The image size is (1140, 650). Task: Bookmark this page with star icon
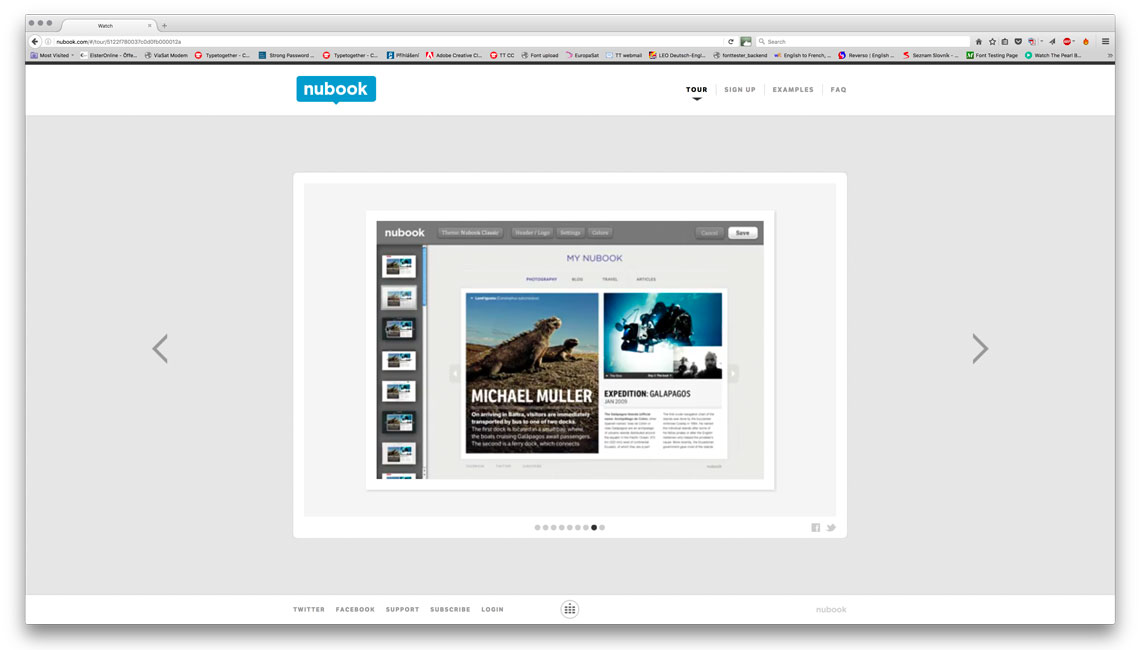pyautogui.click(x=992, y=41)
